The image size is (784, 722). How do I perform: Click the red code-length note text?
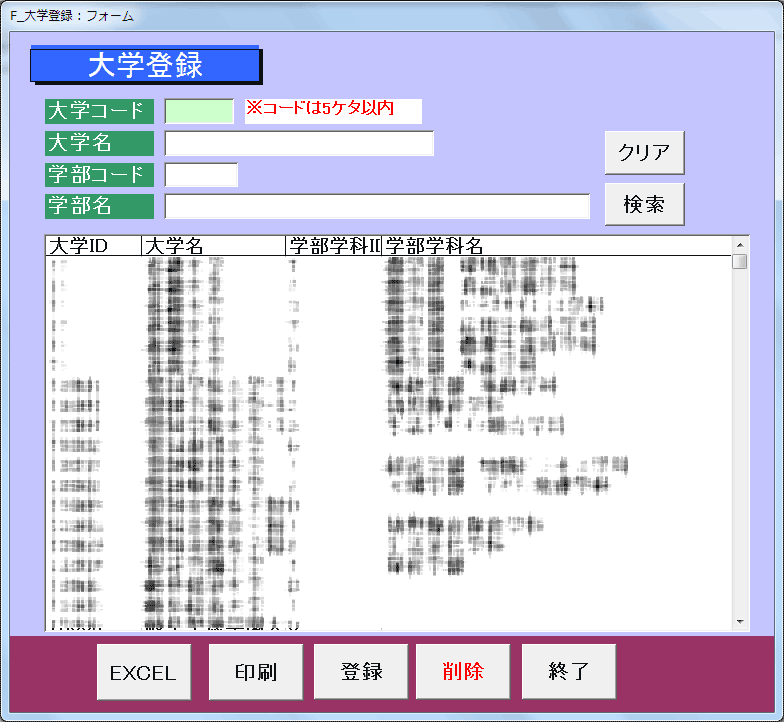click(x=333, y=110)
